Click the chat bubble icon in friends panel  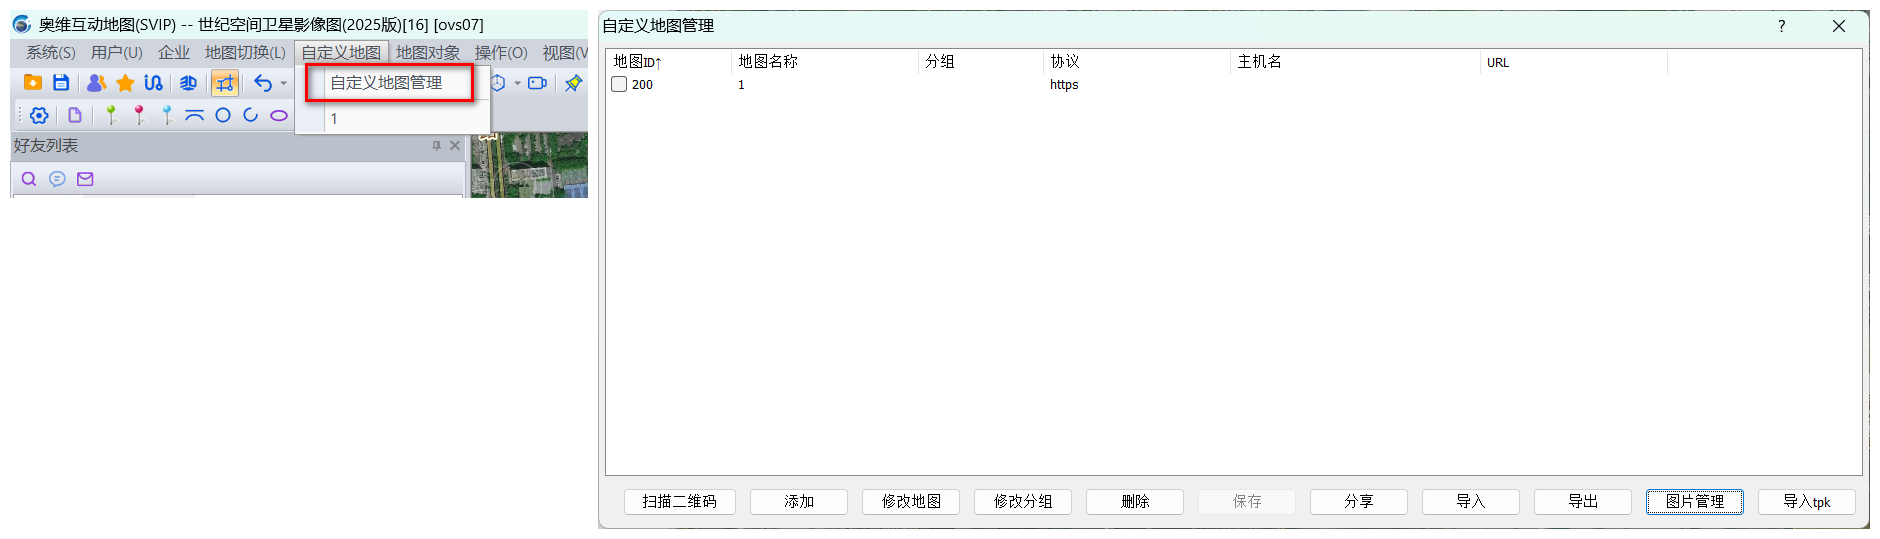(x=57, y=179)
